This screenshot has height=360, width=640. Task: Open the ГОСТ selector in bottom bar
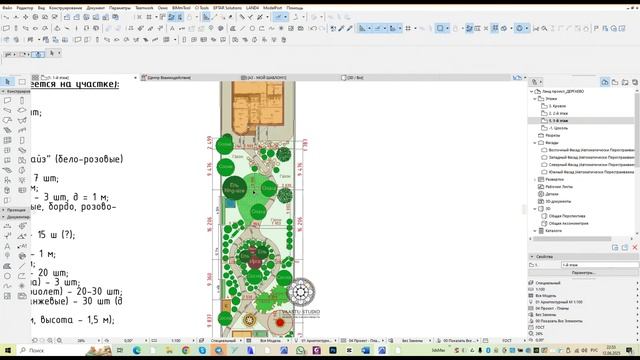pos(506,340)
